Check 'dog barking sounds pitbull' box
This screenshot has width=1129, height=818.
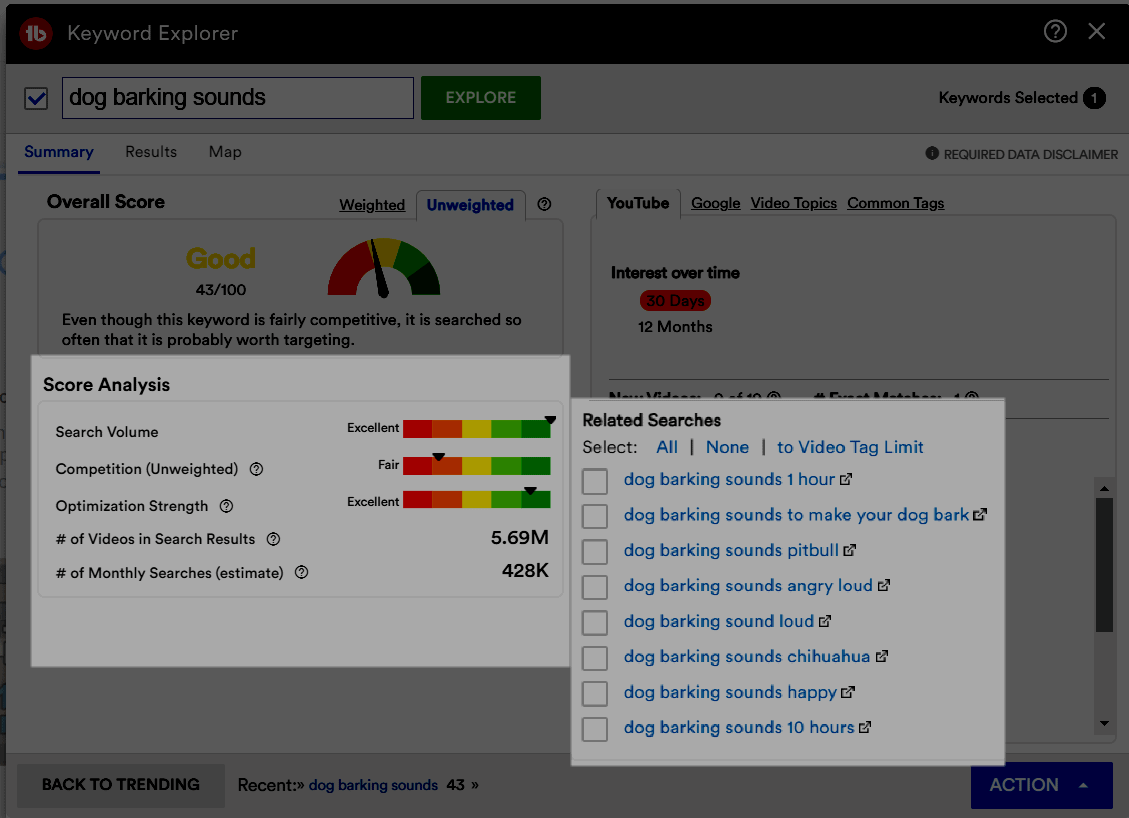tap(595, 552)
